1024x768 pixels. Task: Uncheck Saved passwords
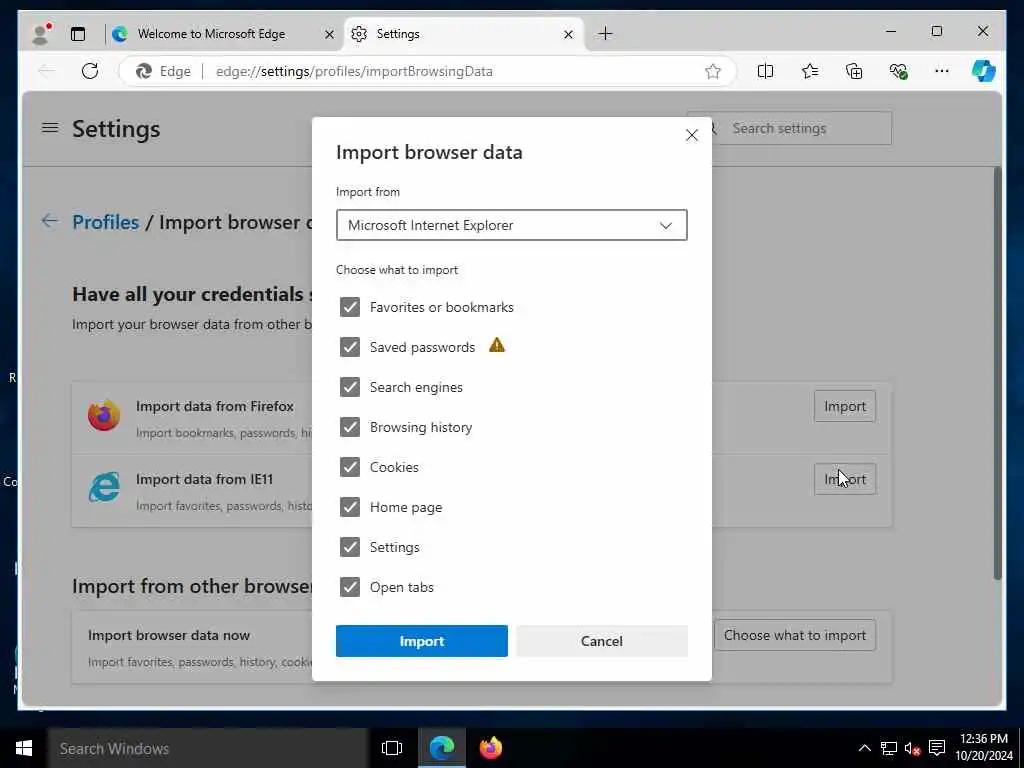pos(350,347)
